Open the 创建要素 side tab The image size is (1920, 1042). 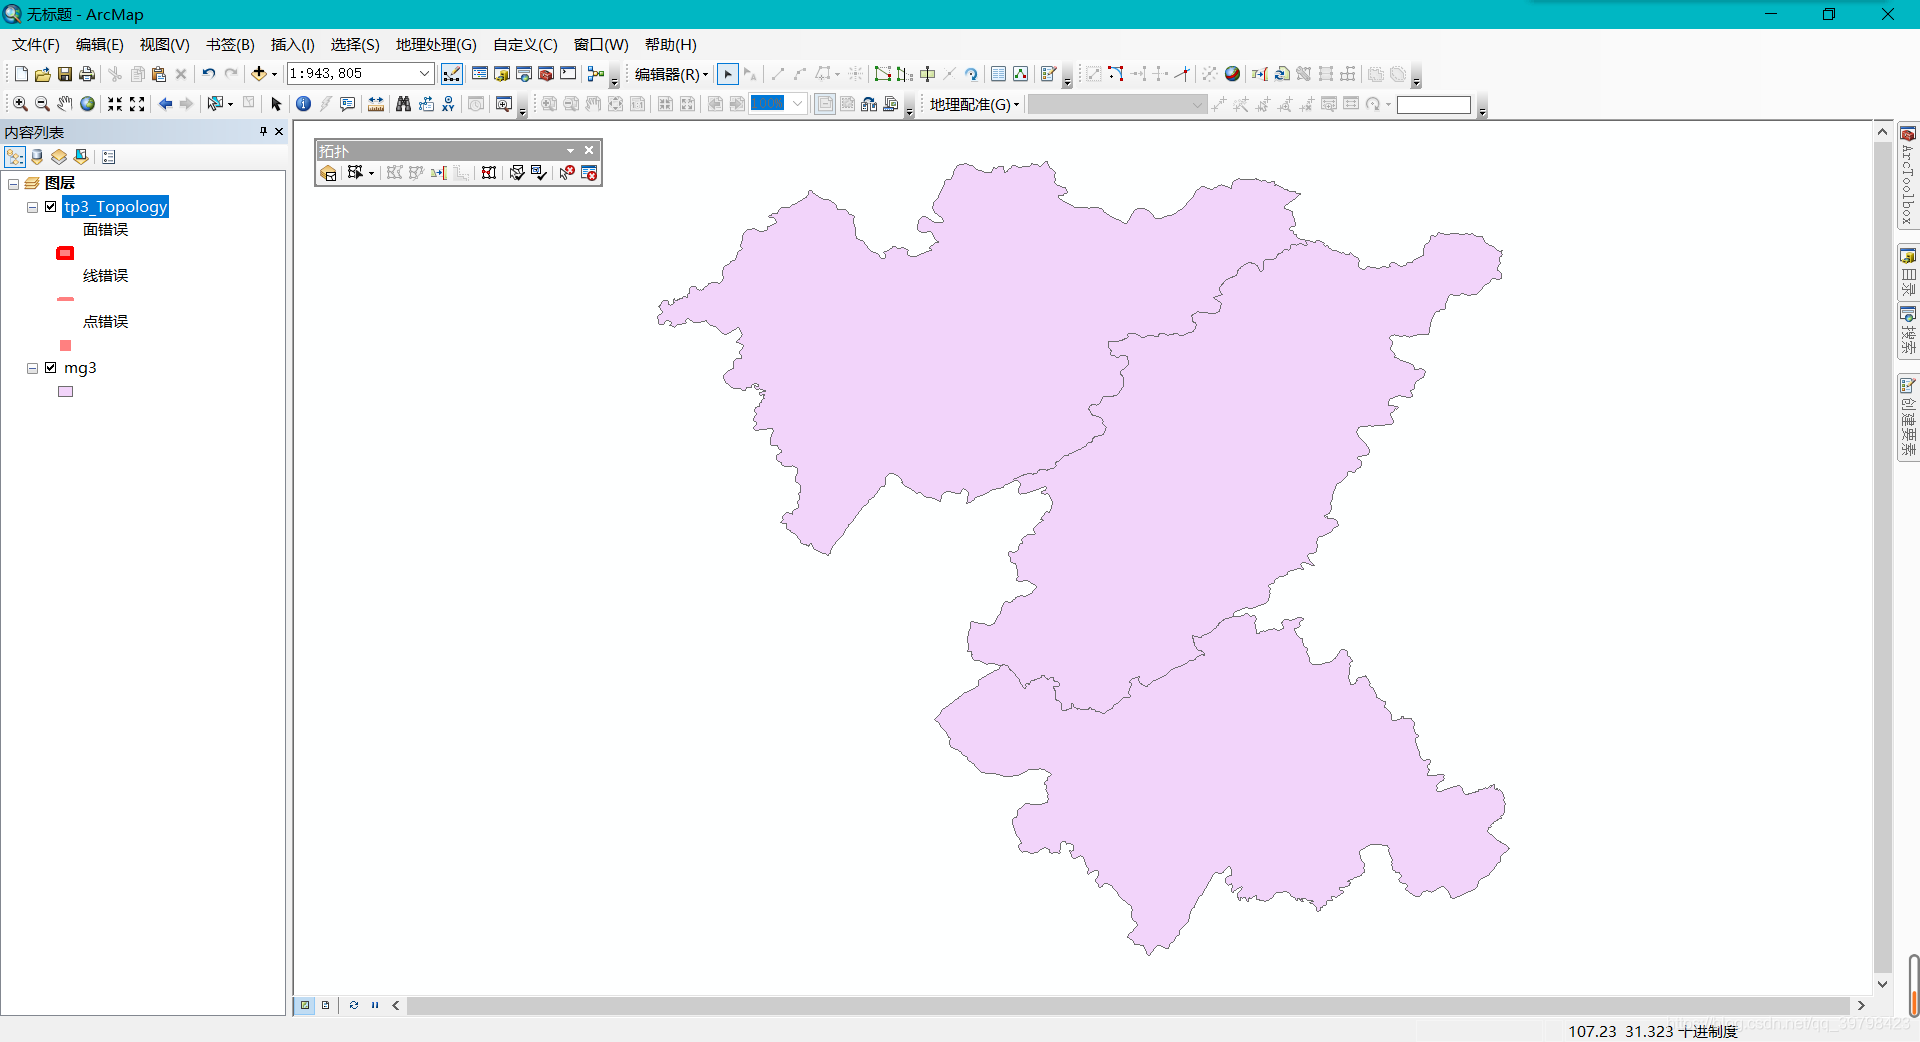(x=1908, y=418)
